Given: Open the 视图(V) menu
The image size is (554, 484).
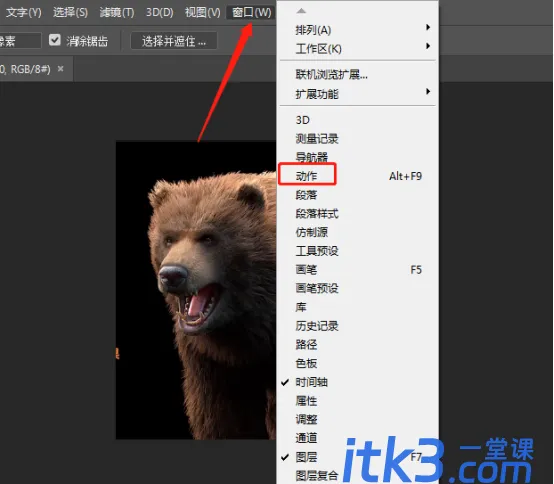Looking at the screenshot, I should click(x=202, y=13).
